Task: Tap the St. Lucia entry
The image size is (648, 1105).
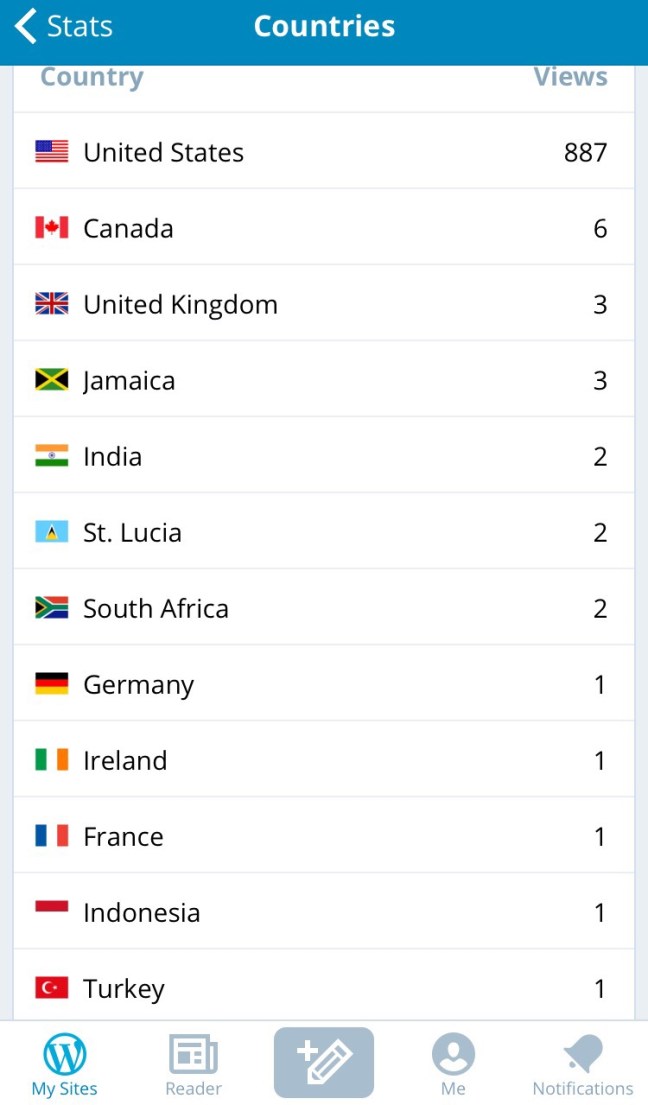Action: tap(132, 532)
